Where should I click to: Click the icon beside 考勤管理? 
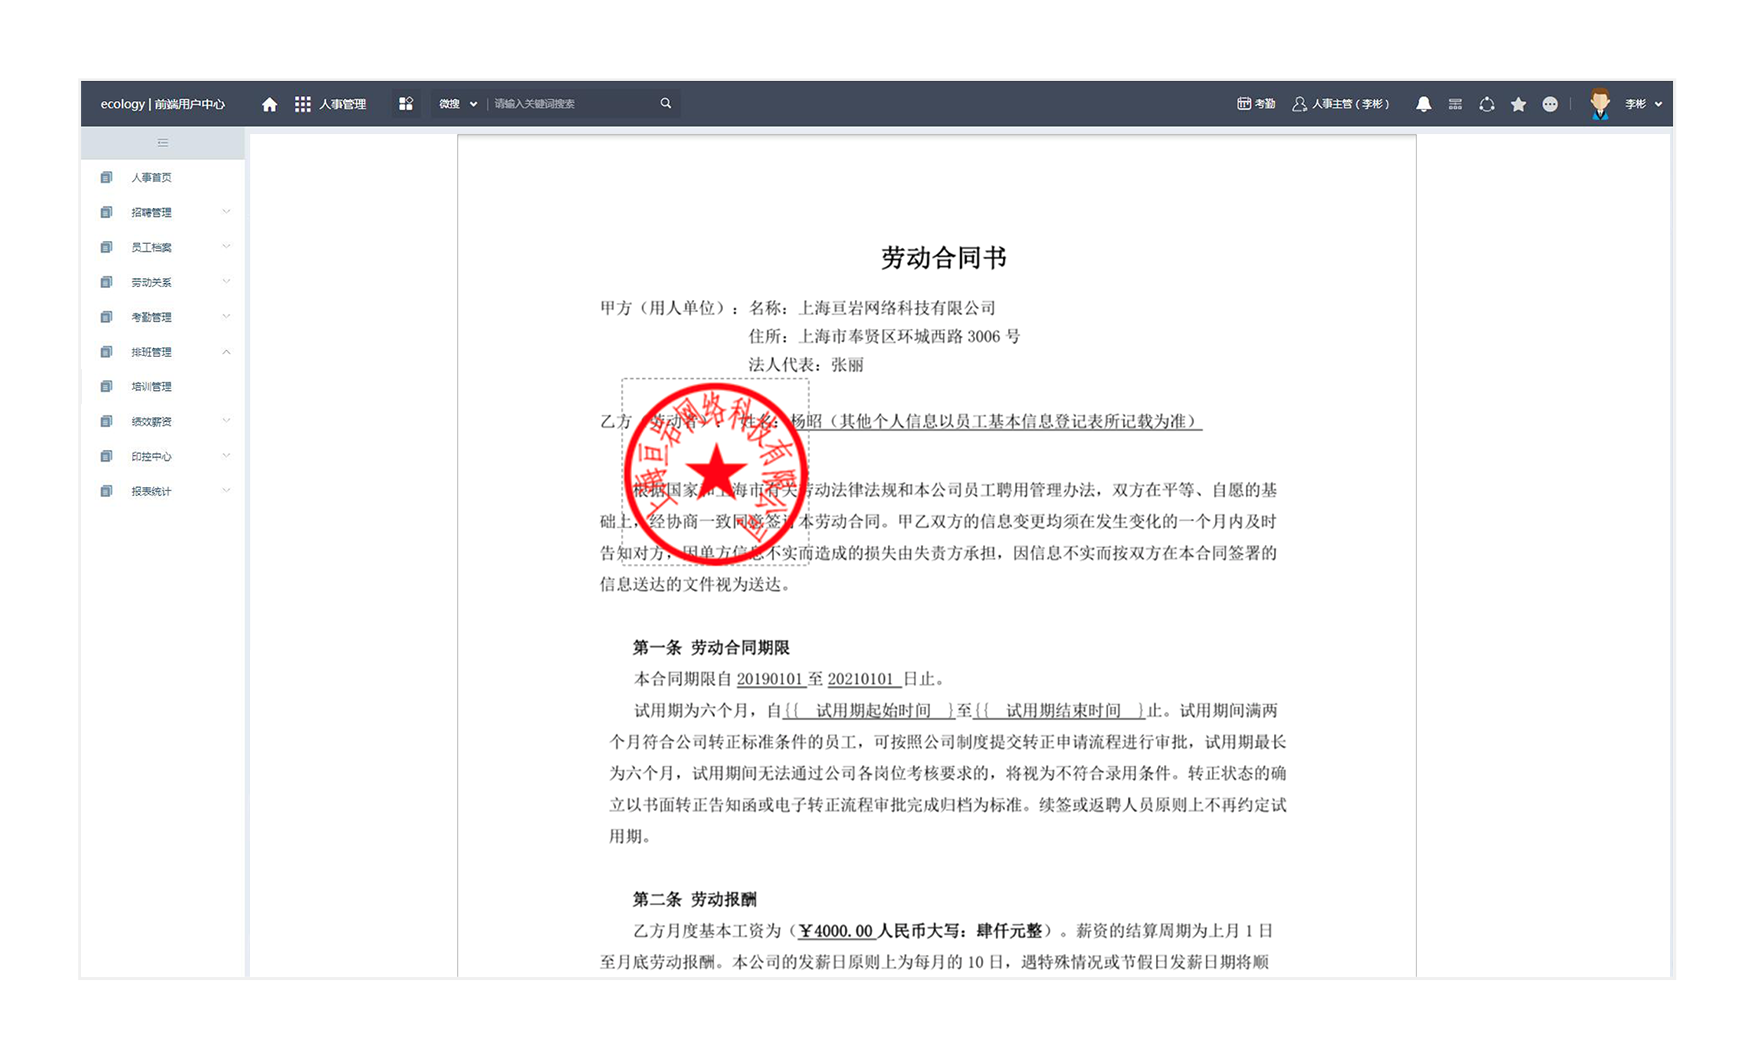tap(106, 317)
